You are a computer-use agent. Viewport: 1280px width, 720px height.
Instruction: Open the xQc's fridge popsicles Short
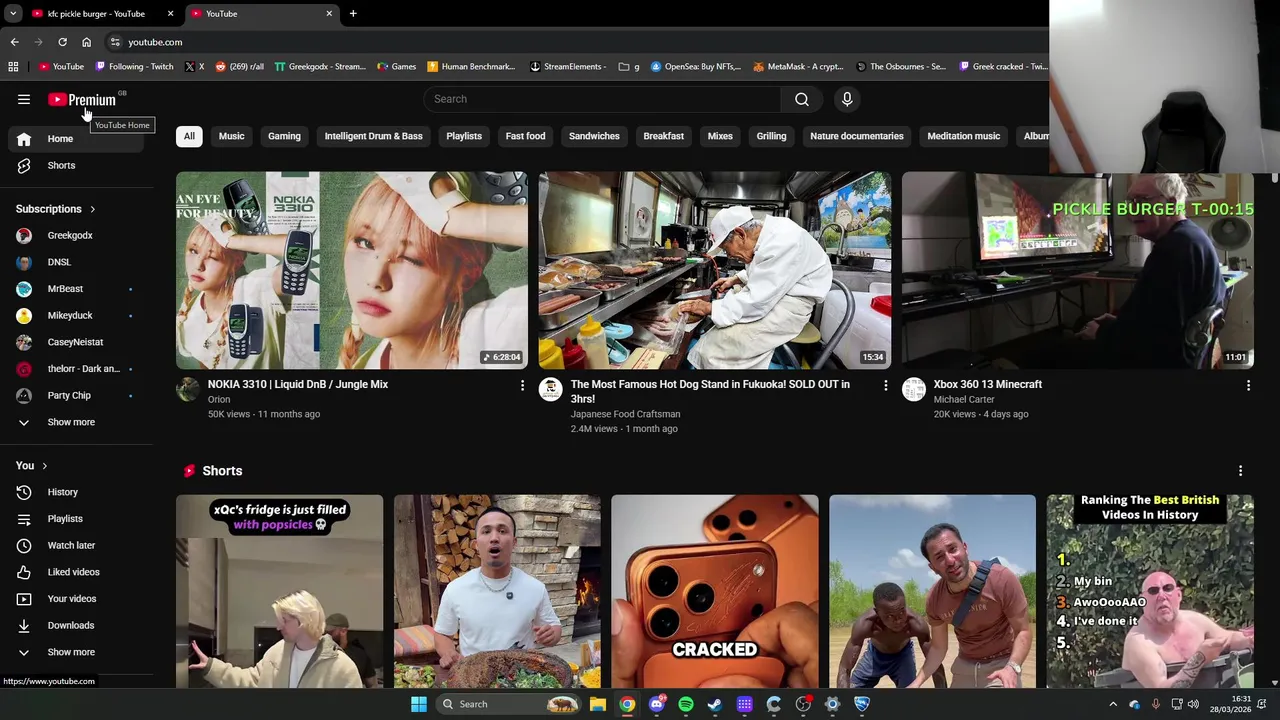click(x=279, y=591)
